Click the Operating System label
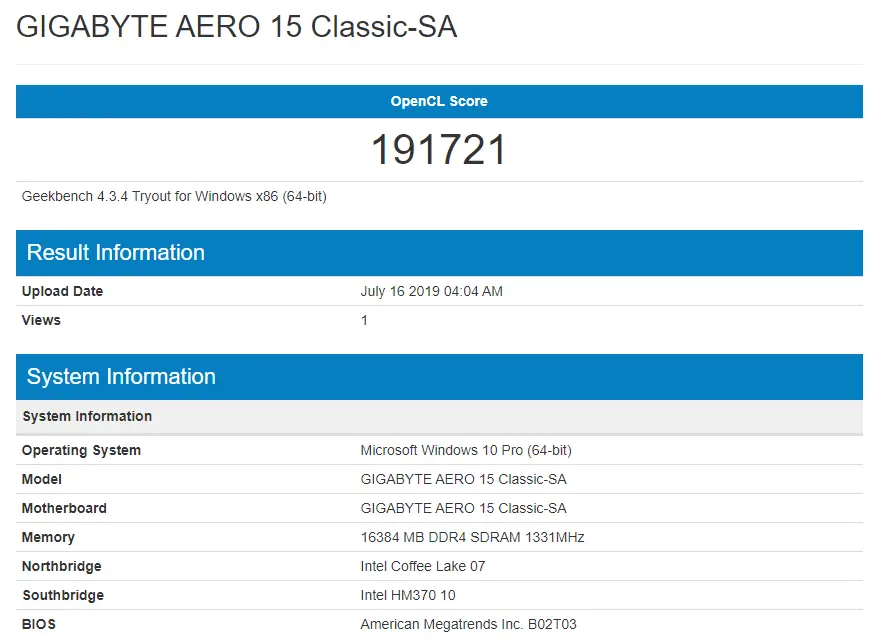The width and height of the screenshot is (882, 644). pos(81,451)
